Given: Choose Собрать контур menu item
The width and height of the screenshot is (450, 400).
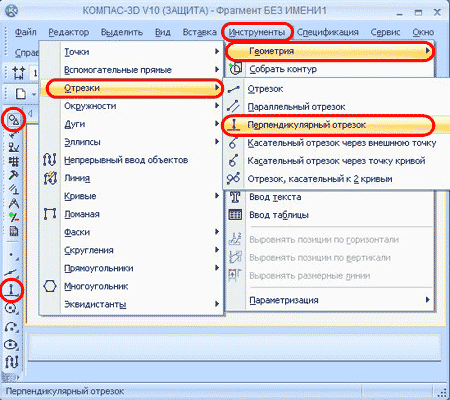Looking at the screenshot, I should coord(330,69).
